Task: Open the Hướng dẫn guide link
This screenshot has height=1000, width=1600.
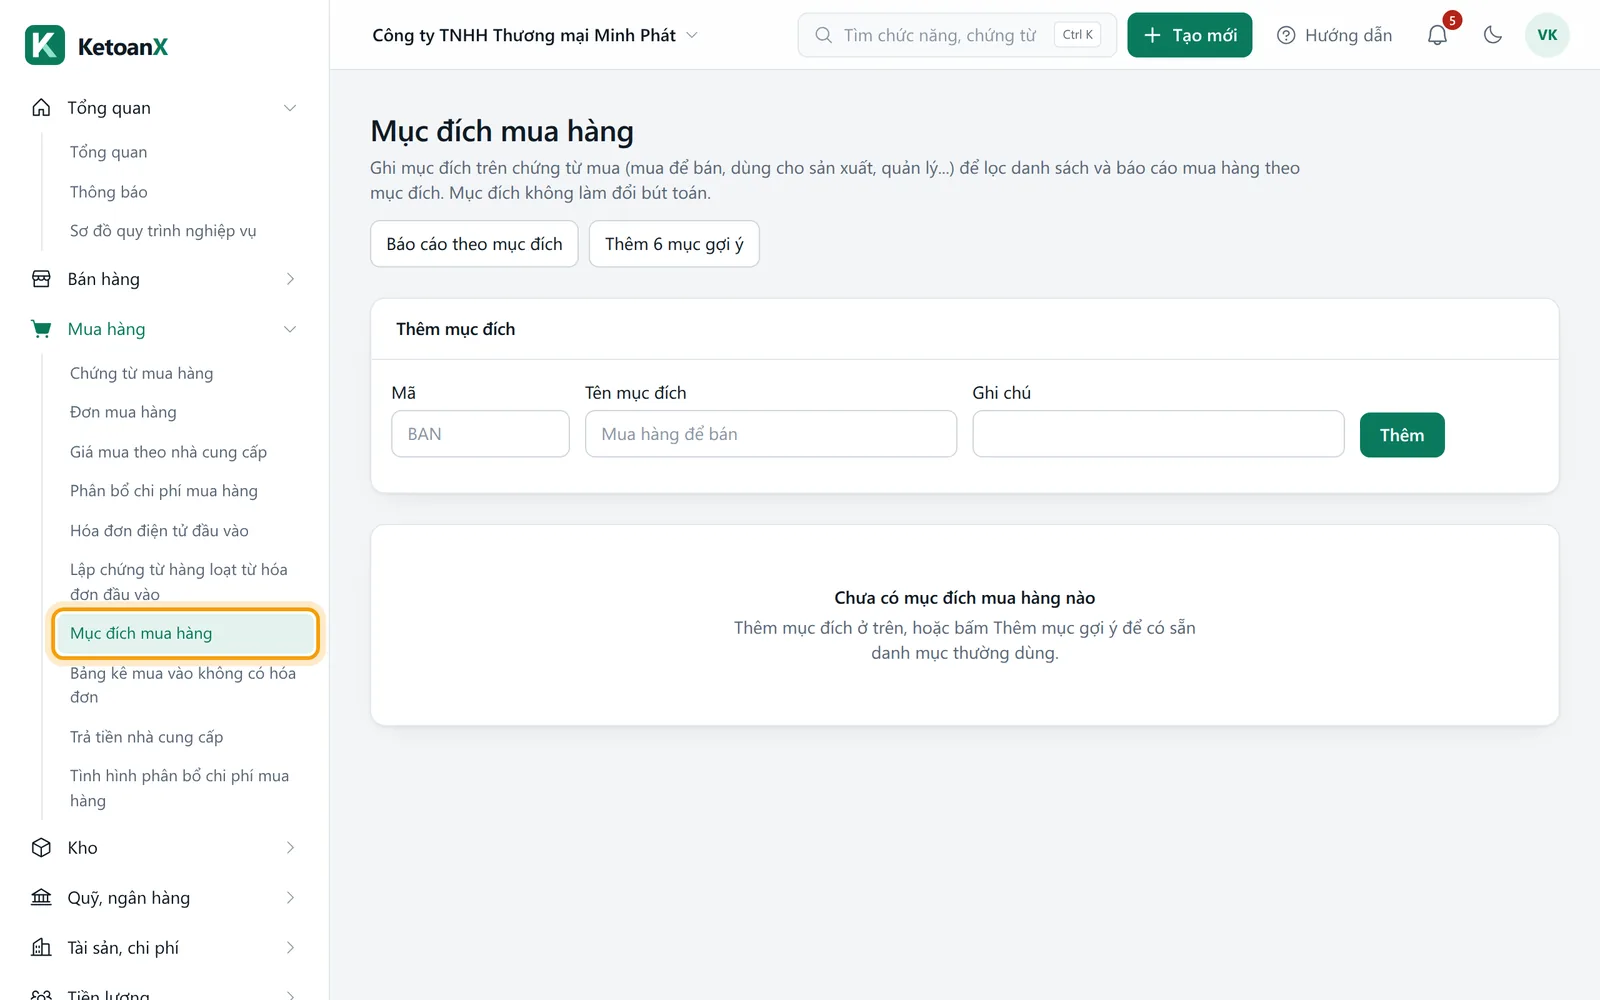Action: tap(1335, 35)
